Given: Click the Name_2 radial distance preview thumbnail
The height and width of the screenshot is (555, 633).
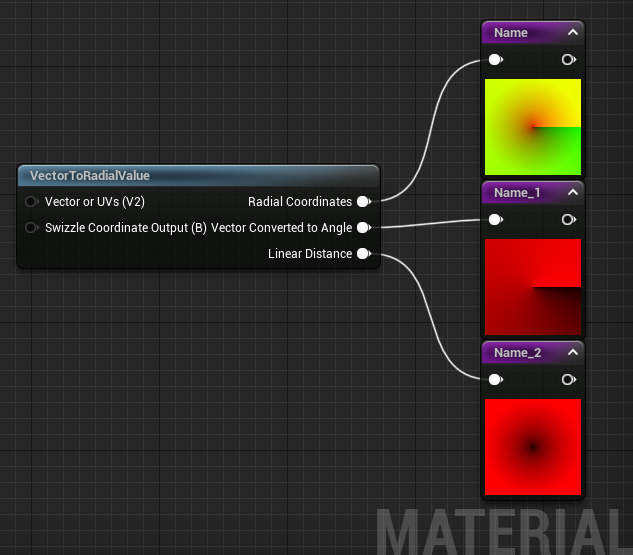Looking at the screenshot, I should 533,447.
